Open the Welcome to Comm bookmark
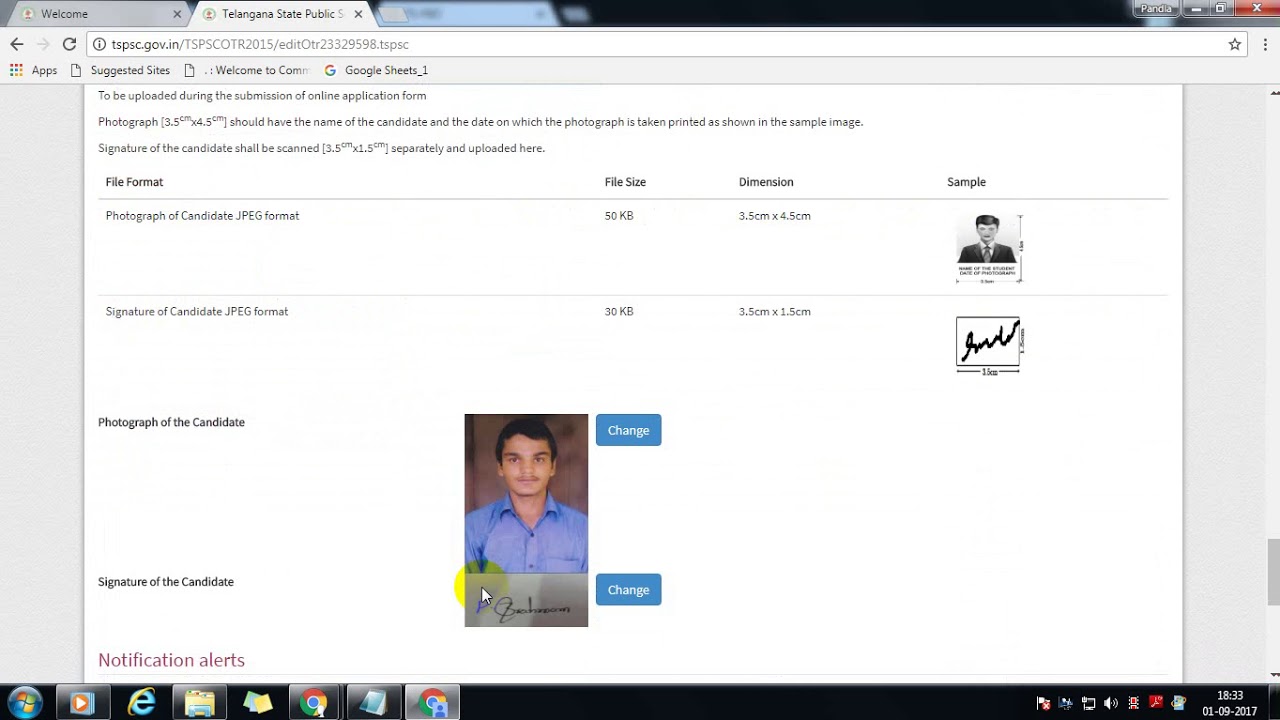 pyautogui.click(x=247, y=70)
